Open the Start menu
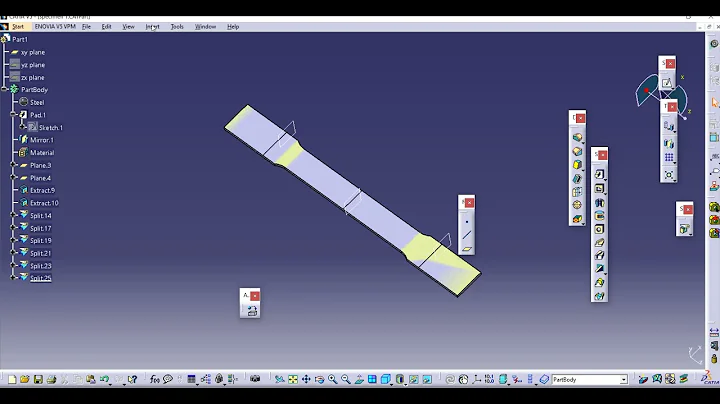720x404 pixels. click(x=18, y=27)
